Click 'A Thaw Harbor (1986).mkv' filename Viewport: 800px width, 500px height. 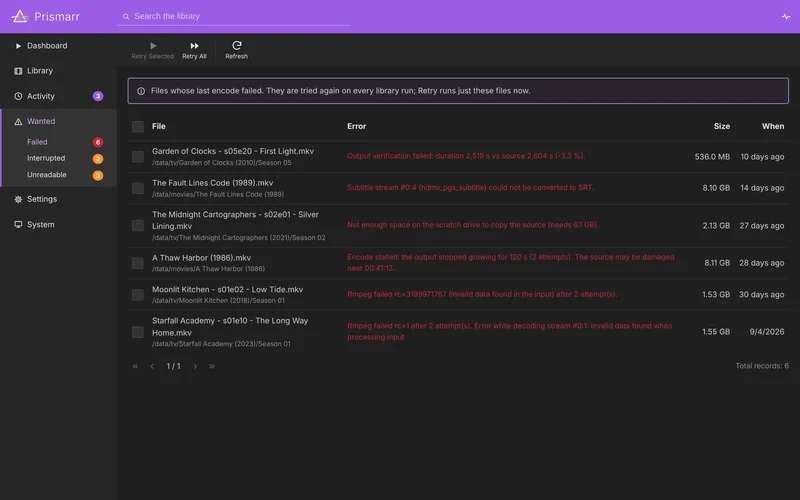[202, 258]
